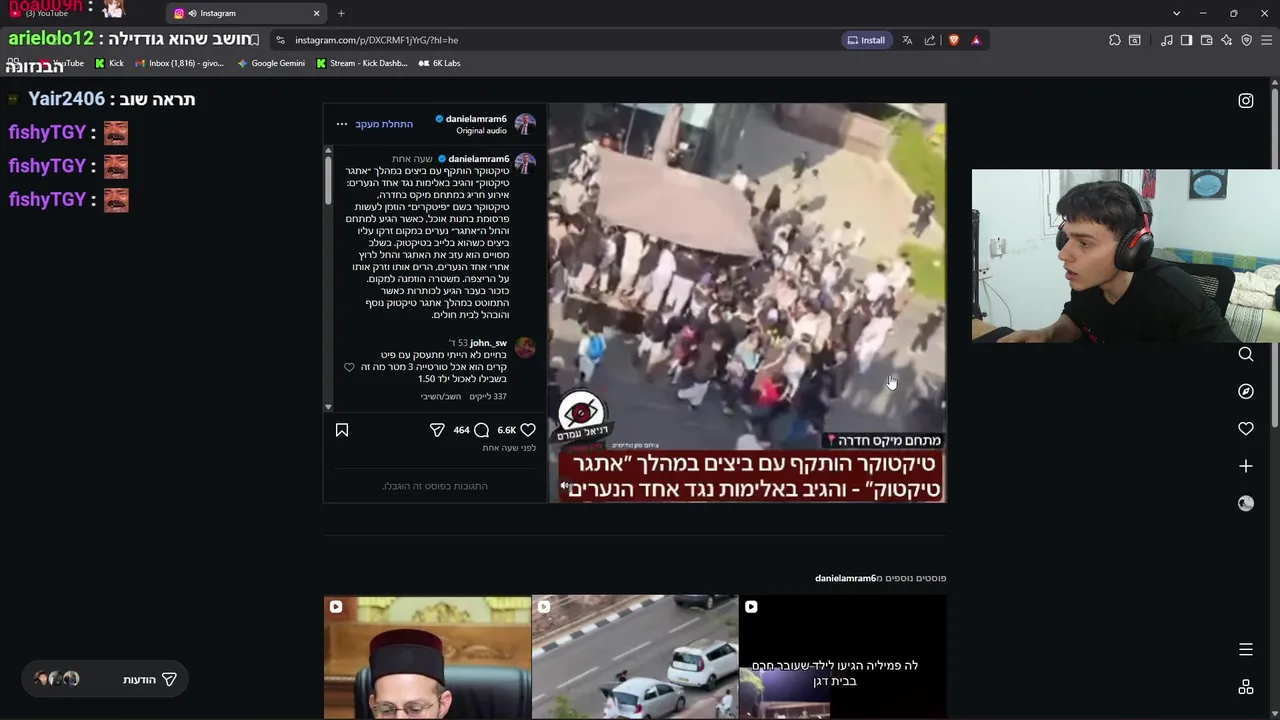This screenshot has height=720, width=1280.
Task: Share this page via toolbar share icon
Action: tap(930, 40)
